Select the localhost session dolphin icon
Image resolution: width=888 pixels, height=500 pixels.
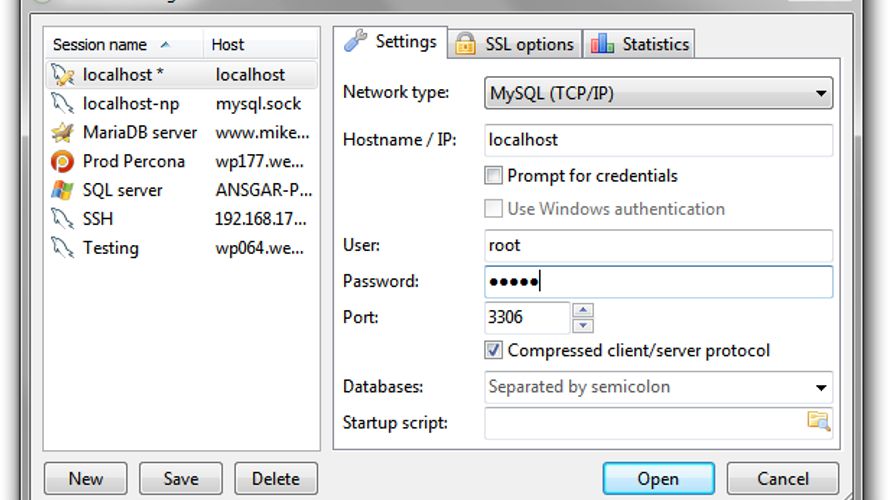point(62,75)
